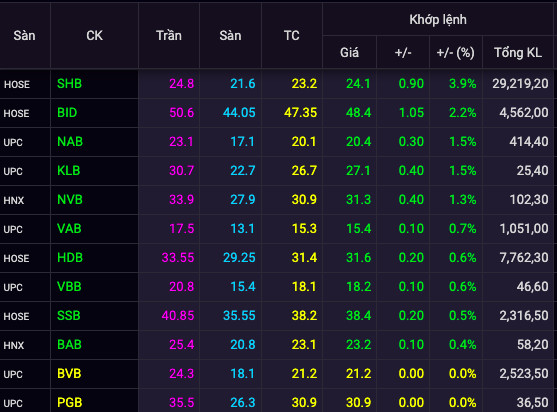557x412 pixels.
Task: Open the SSB stock ticker
Action: tap(69, 316)
